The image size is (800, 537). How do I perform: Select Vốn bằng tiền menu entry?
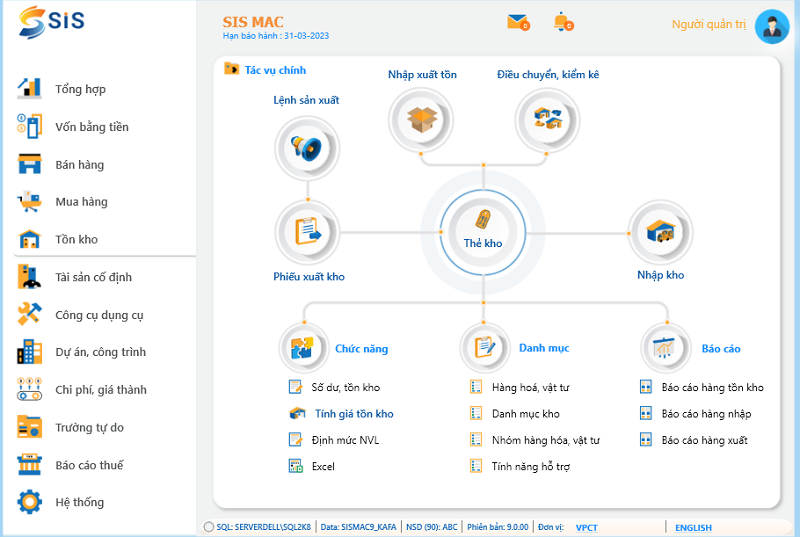click(x=92, y=126)
